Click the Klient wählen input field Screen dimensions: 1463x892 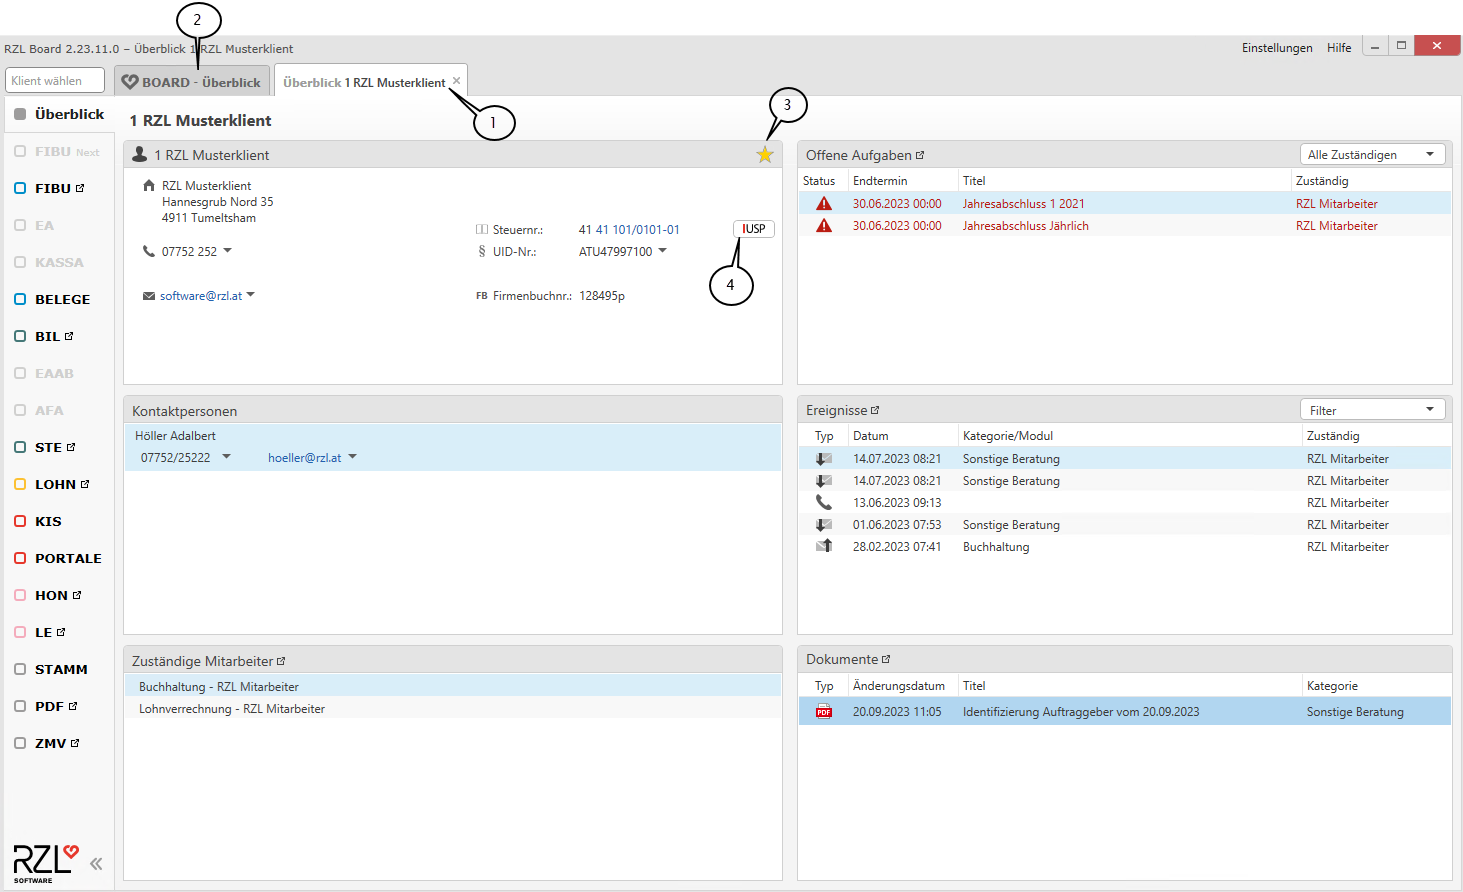[x=55, y=81]
